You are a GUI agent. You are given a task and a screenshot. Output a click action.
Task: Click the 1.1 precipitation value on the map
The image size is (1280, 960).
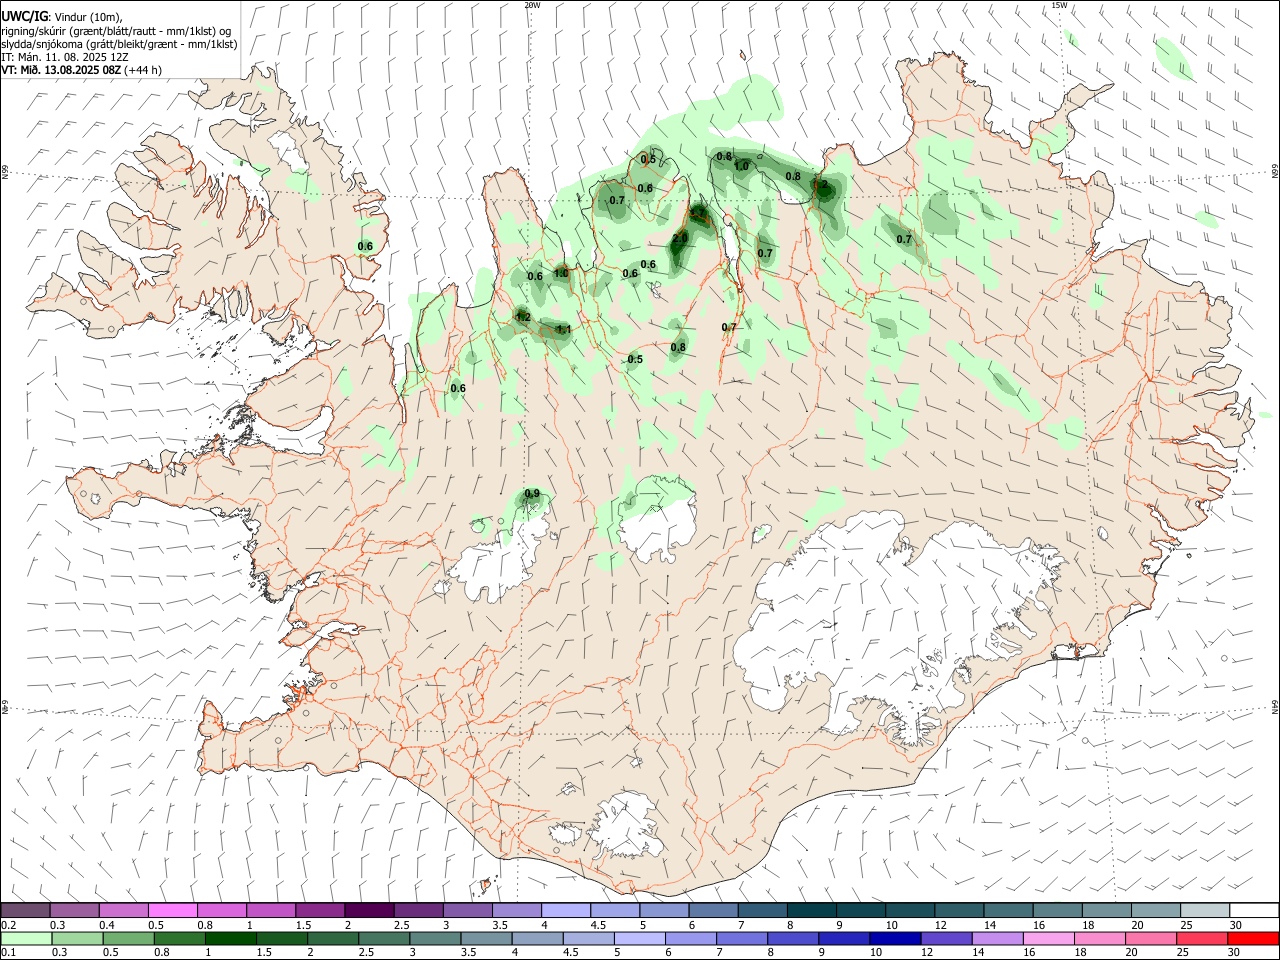coord(564,329)
